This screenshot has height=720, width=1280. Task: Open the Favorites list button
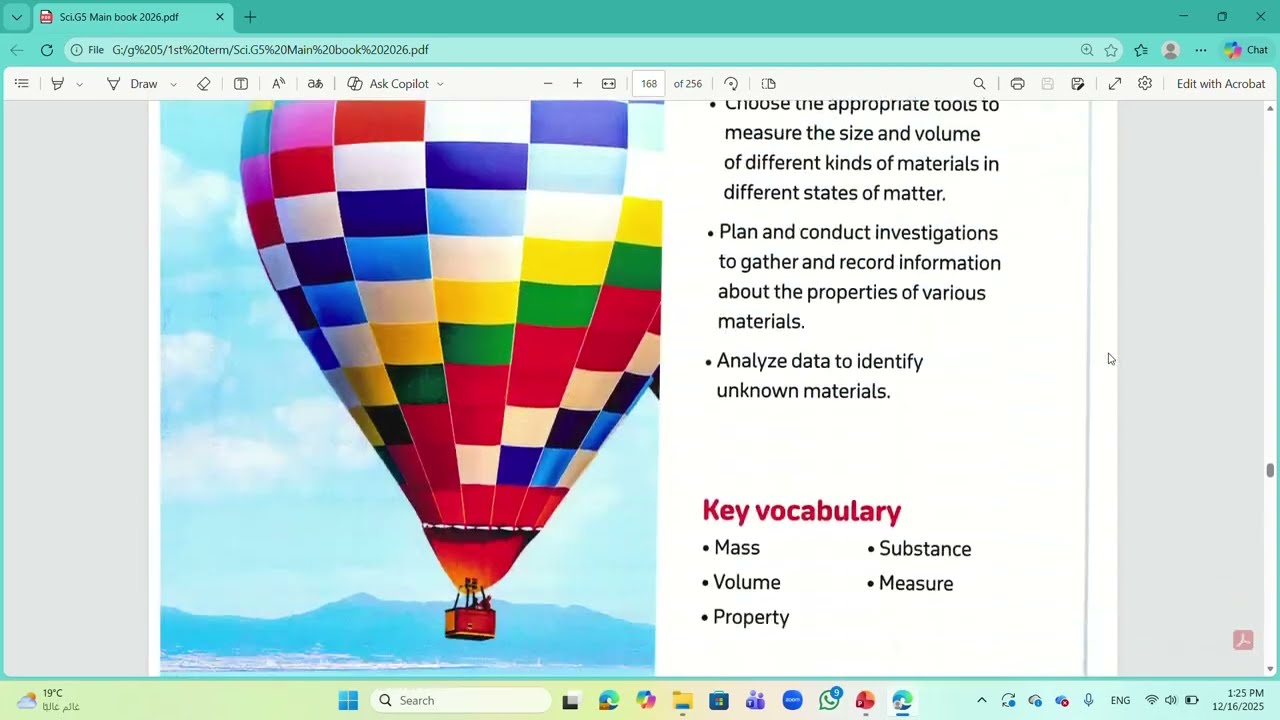pos(1141,50)
